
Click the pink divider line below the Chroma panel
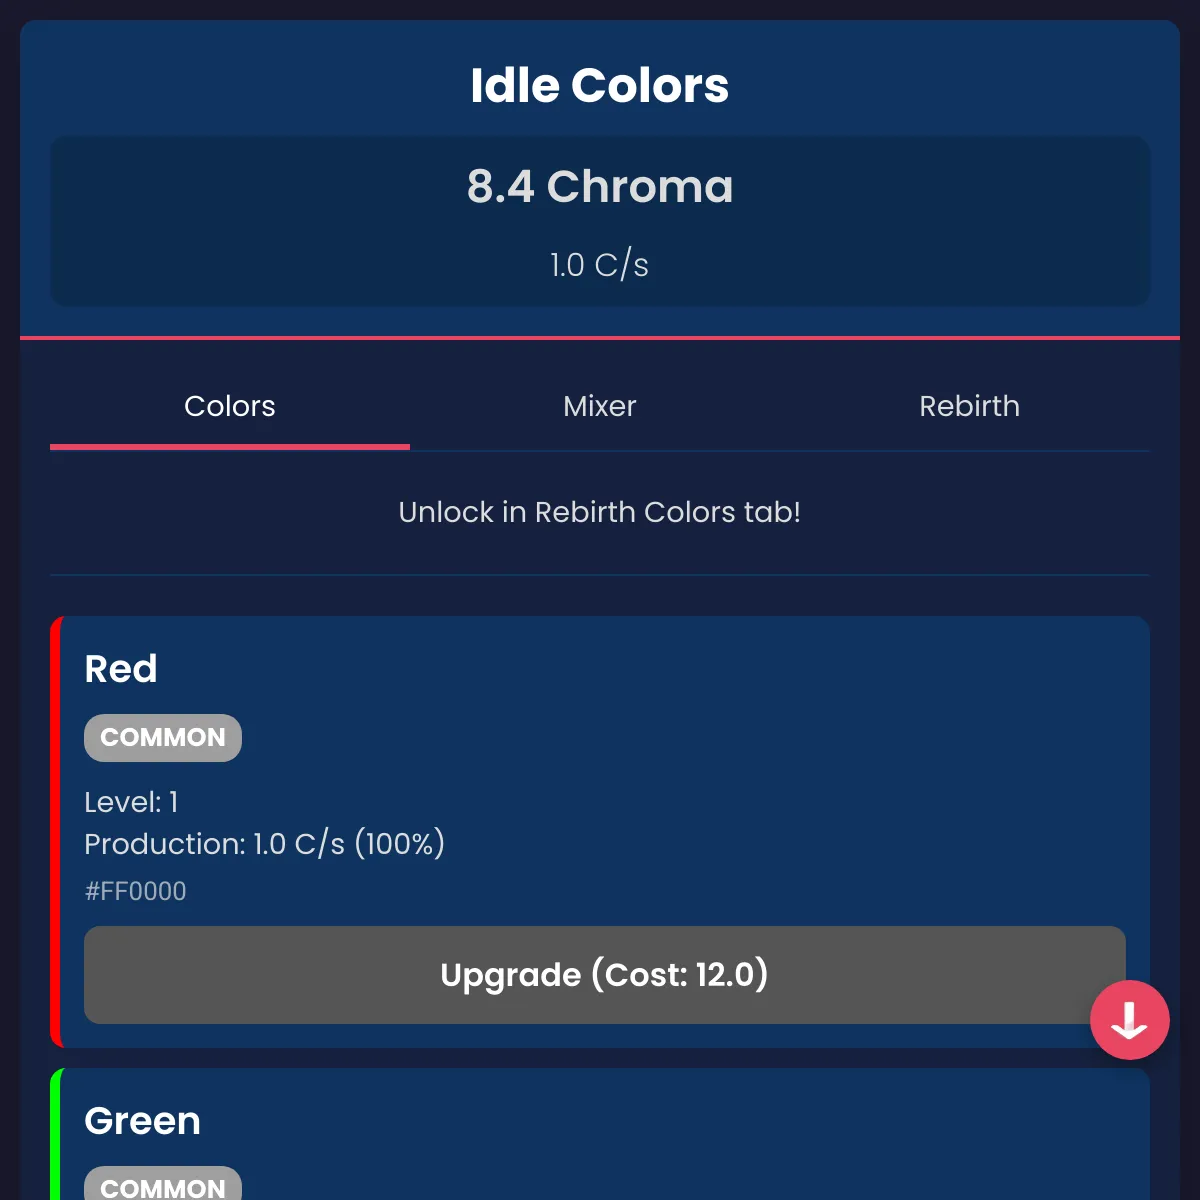click(600, 338)
